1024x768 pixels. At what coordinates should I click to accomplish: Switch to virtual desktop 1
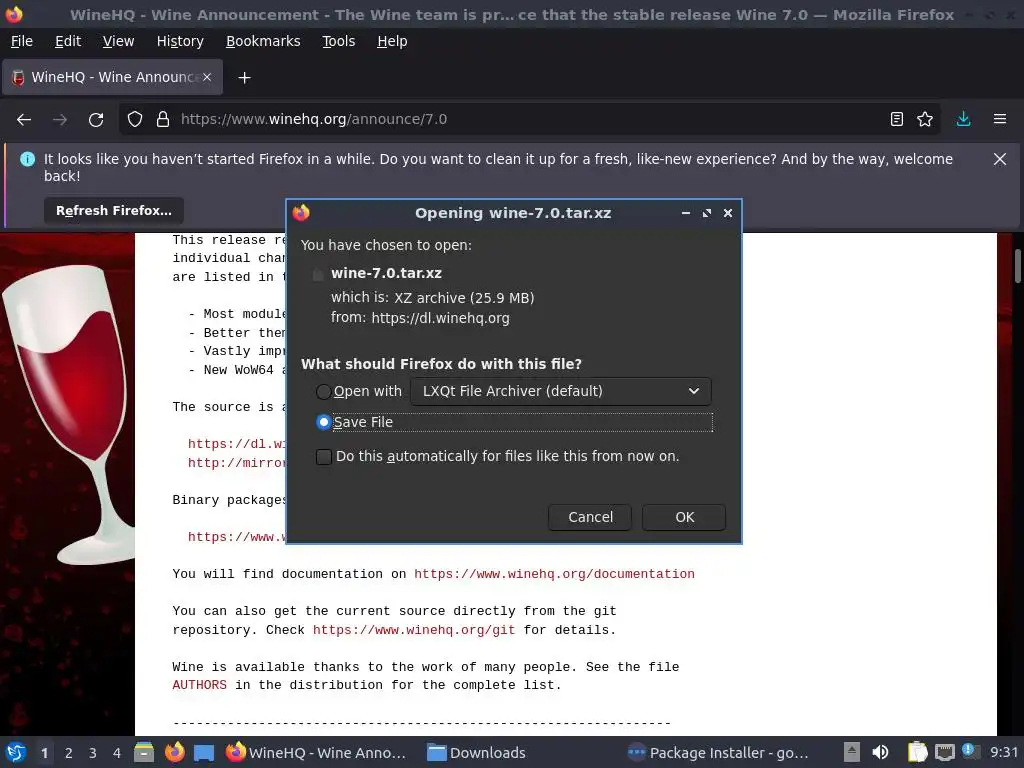(44, 753)
